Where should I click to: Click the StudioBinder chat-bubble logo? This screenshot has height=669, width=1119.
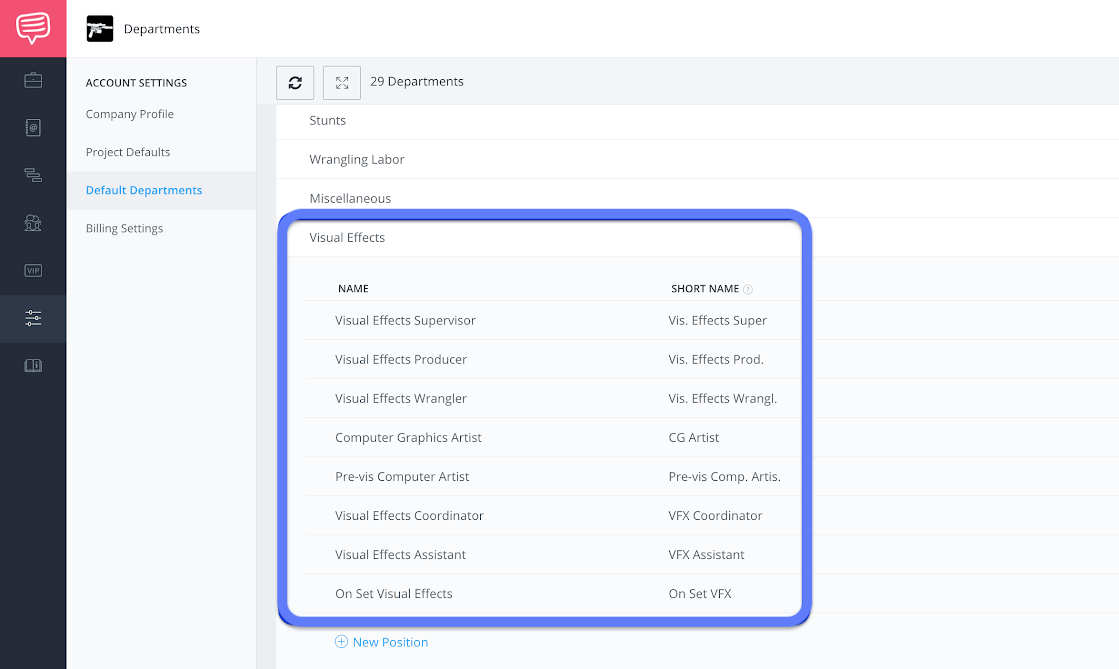point(33,29)
